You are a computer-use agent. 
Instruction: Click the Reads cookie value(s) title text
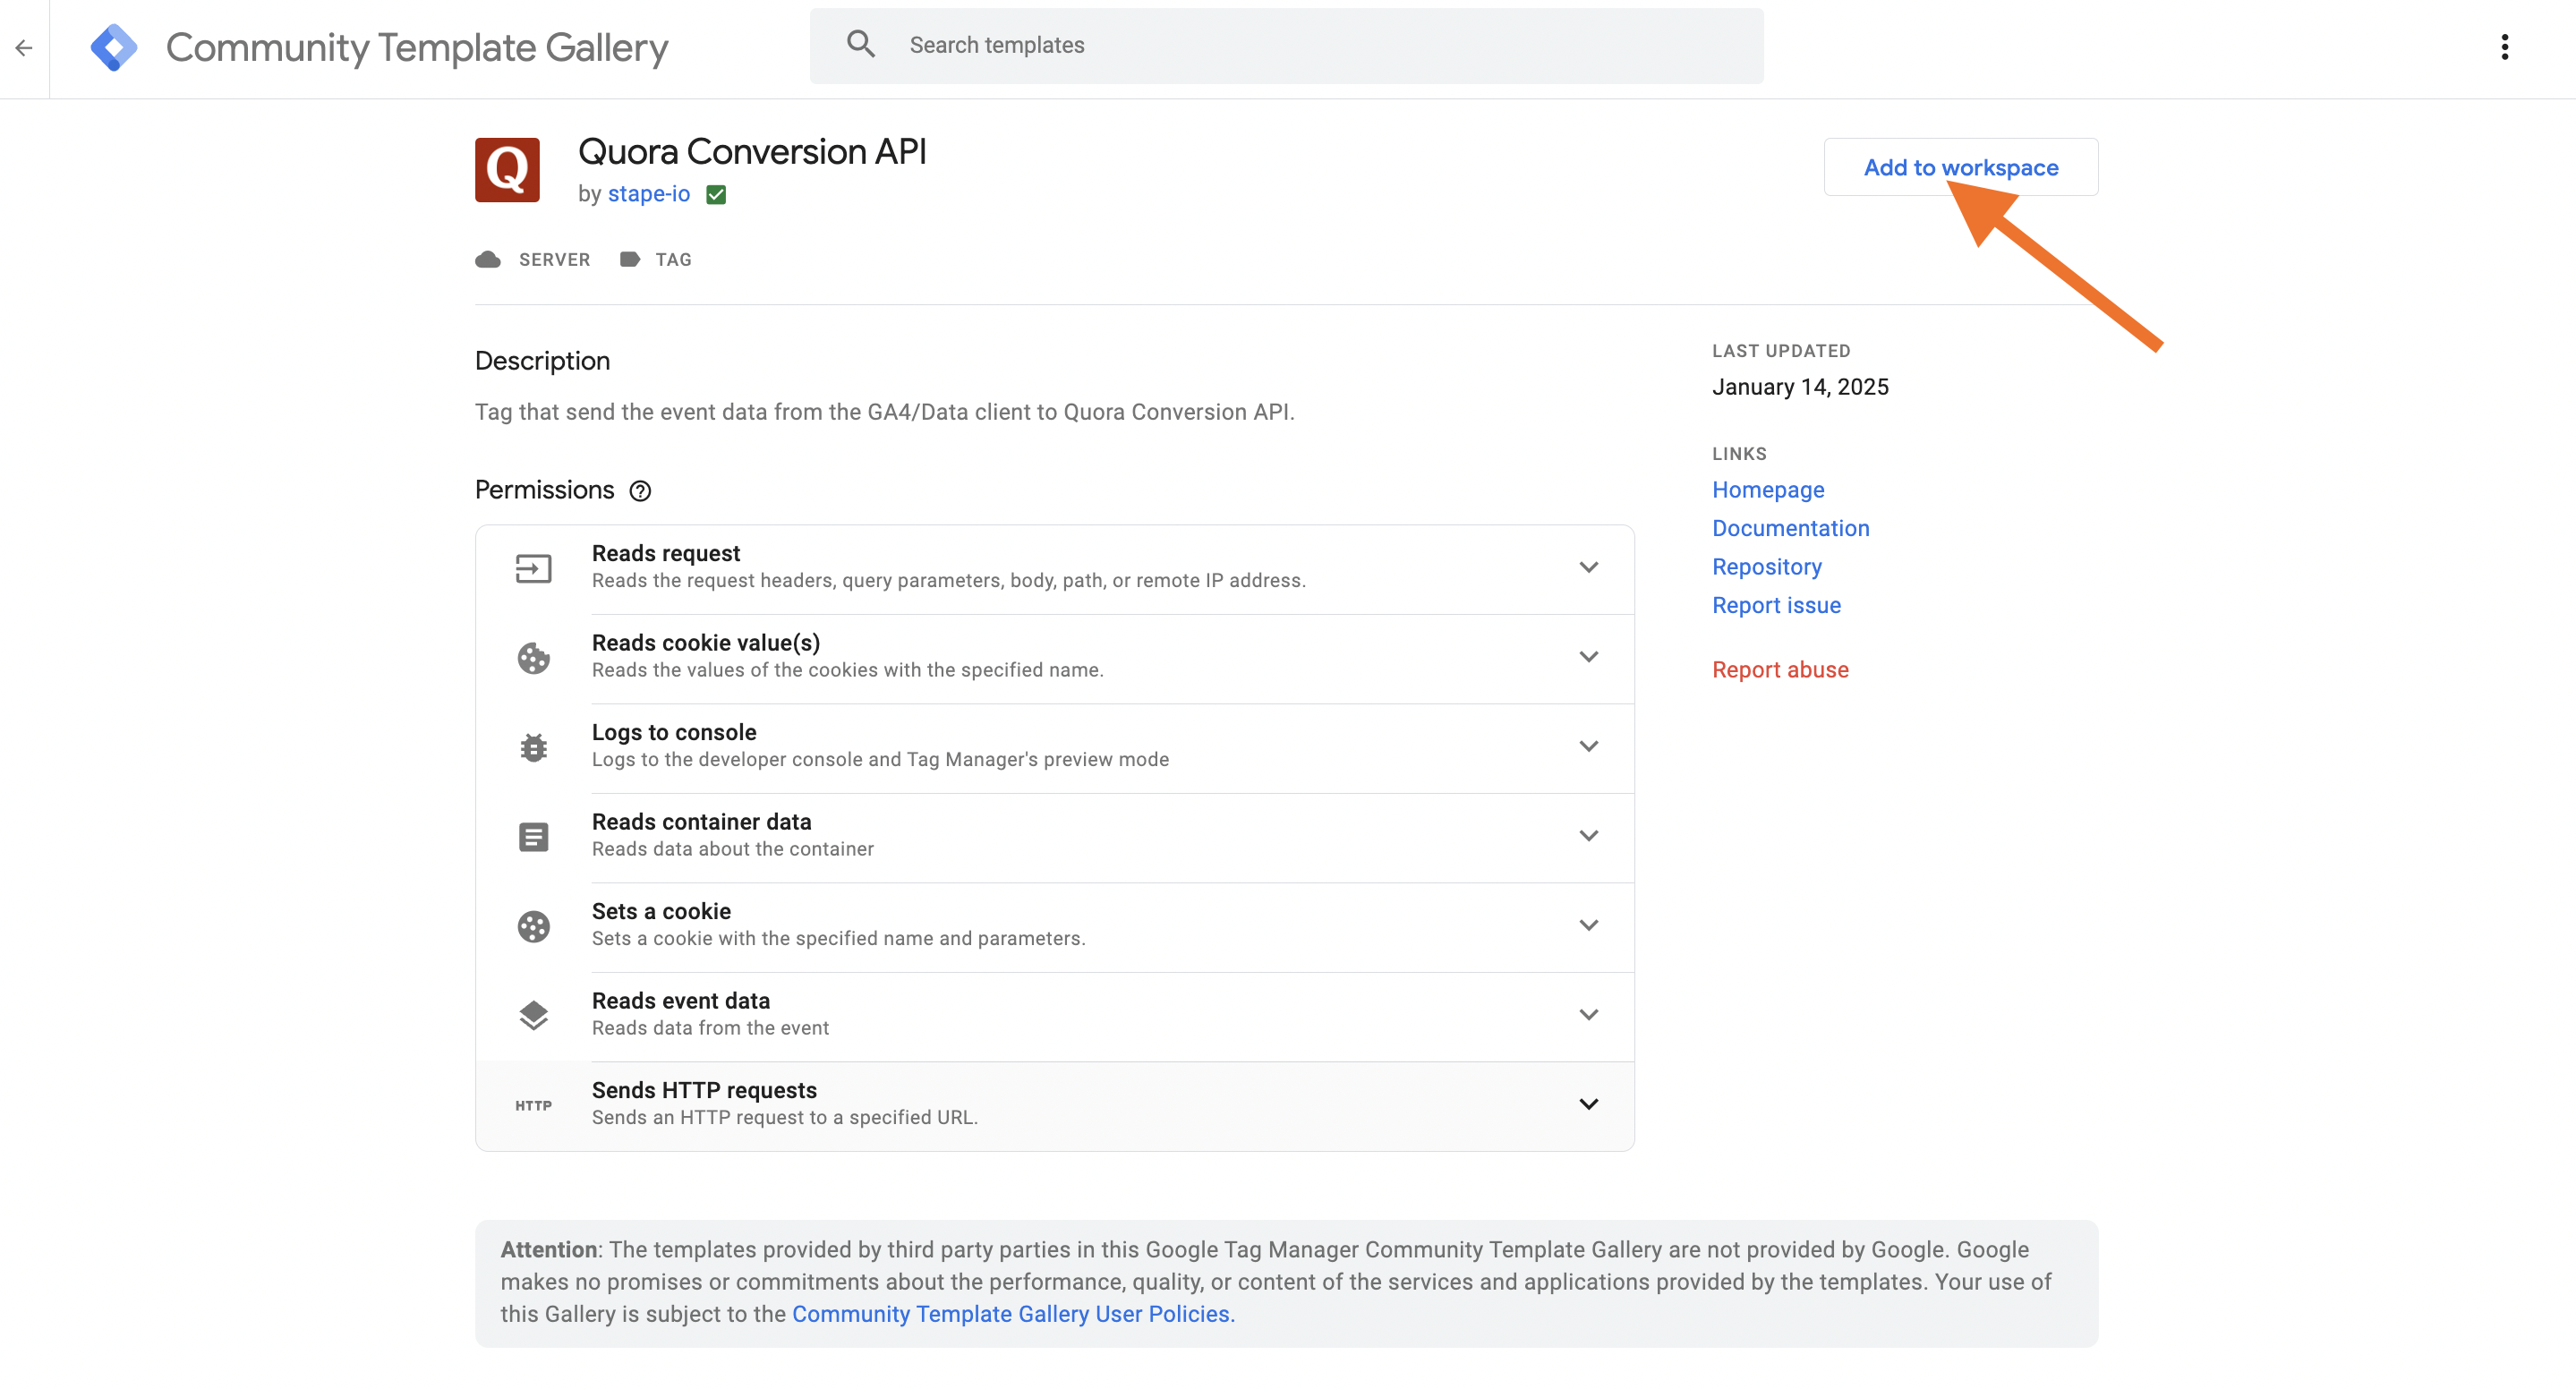click(705, 643)
